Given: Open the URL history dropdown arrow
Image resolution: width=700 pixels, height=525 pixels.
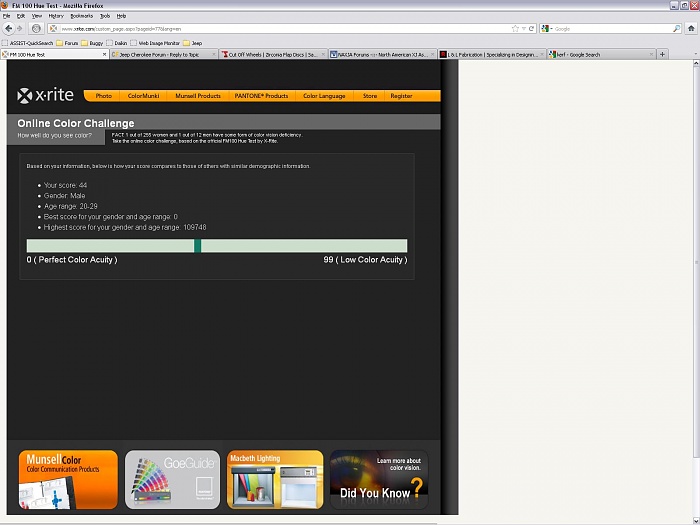Looking at the screenshot, I should (524, 29).
